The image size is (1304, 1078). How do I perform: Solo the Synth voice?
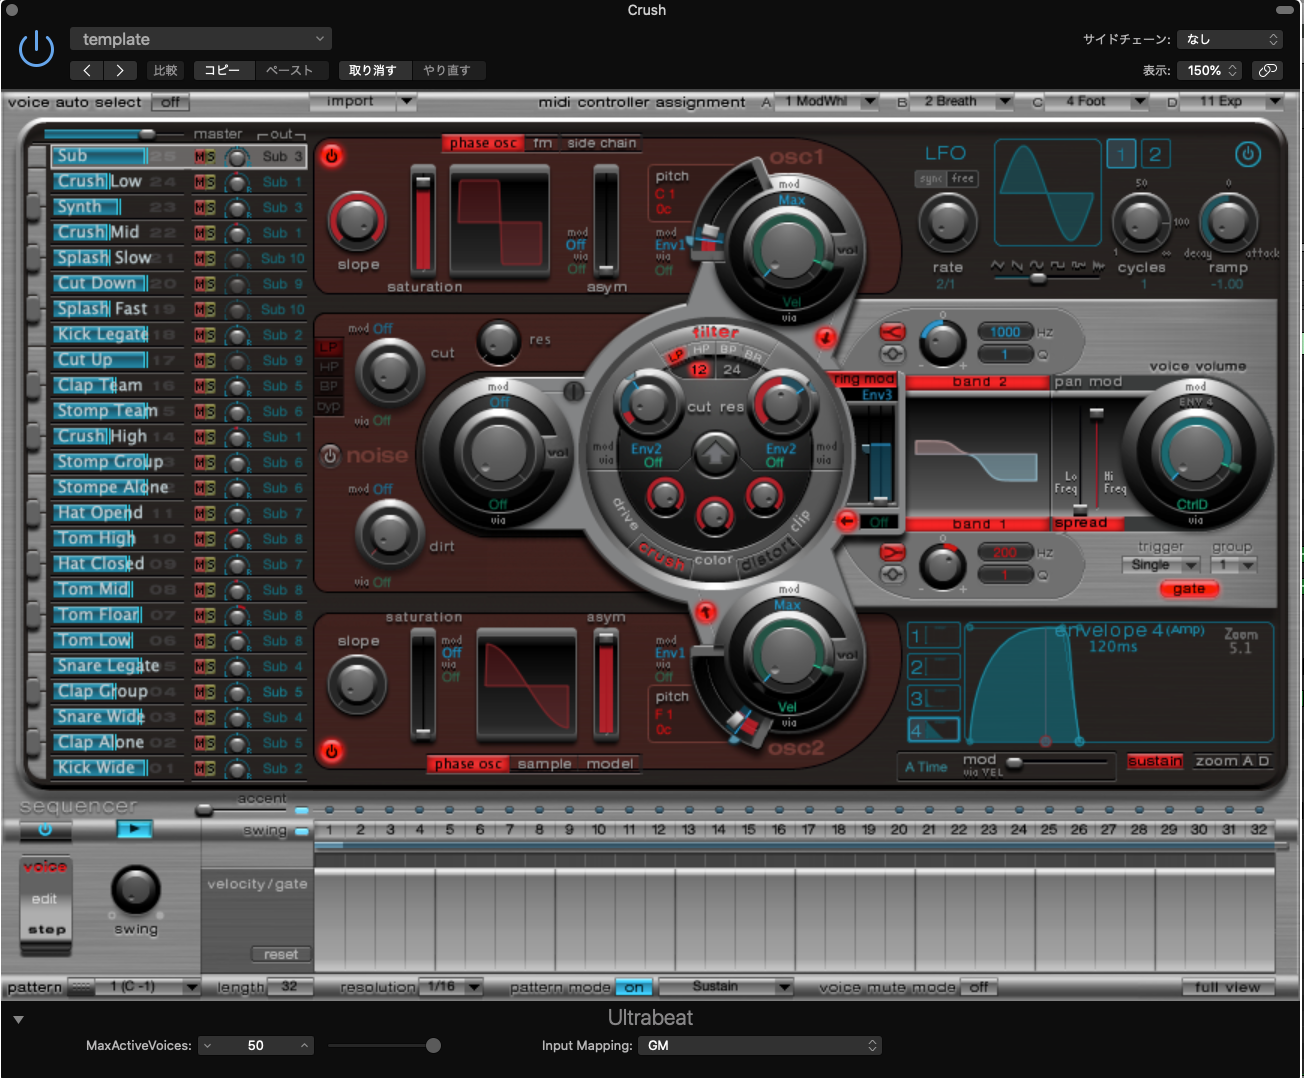click(x=210, y=208)
